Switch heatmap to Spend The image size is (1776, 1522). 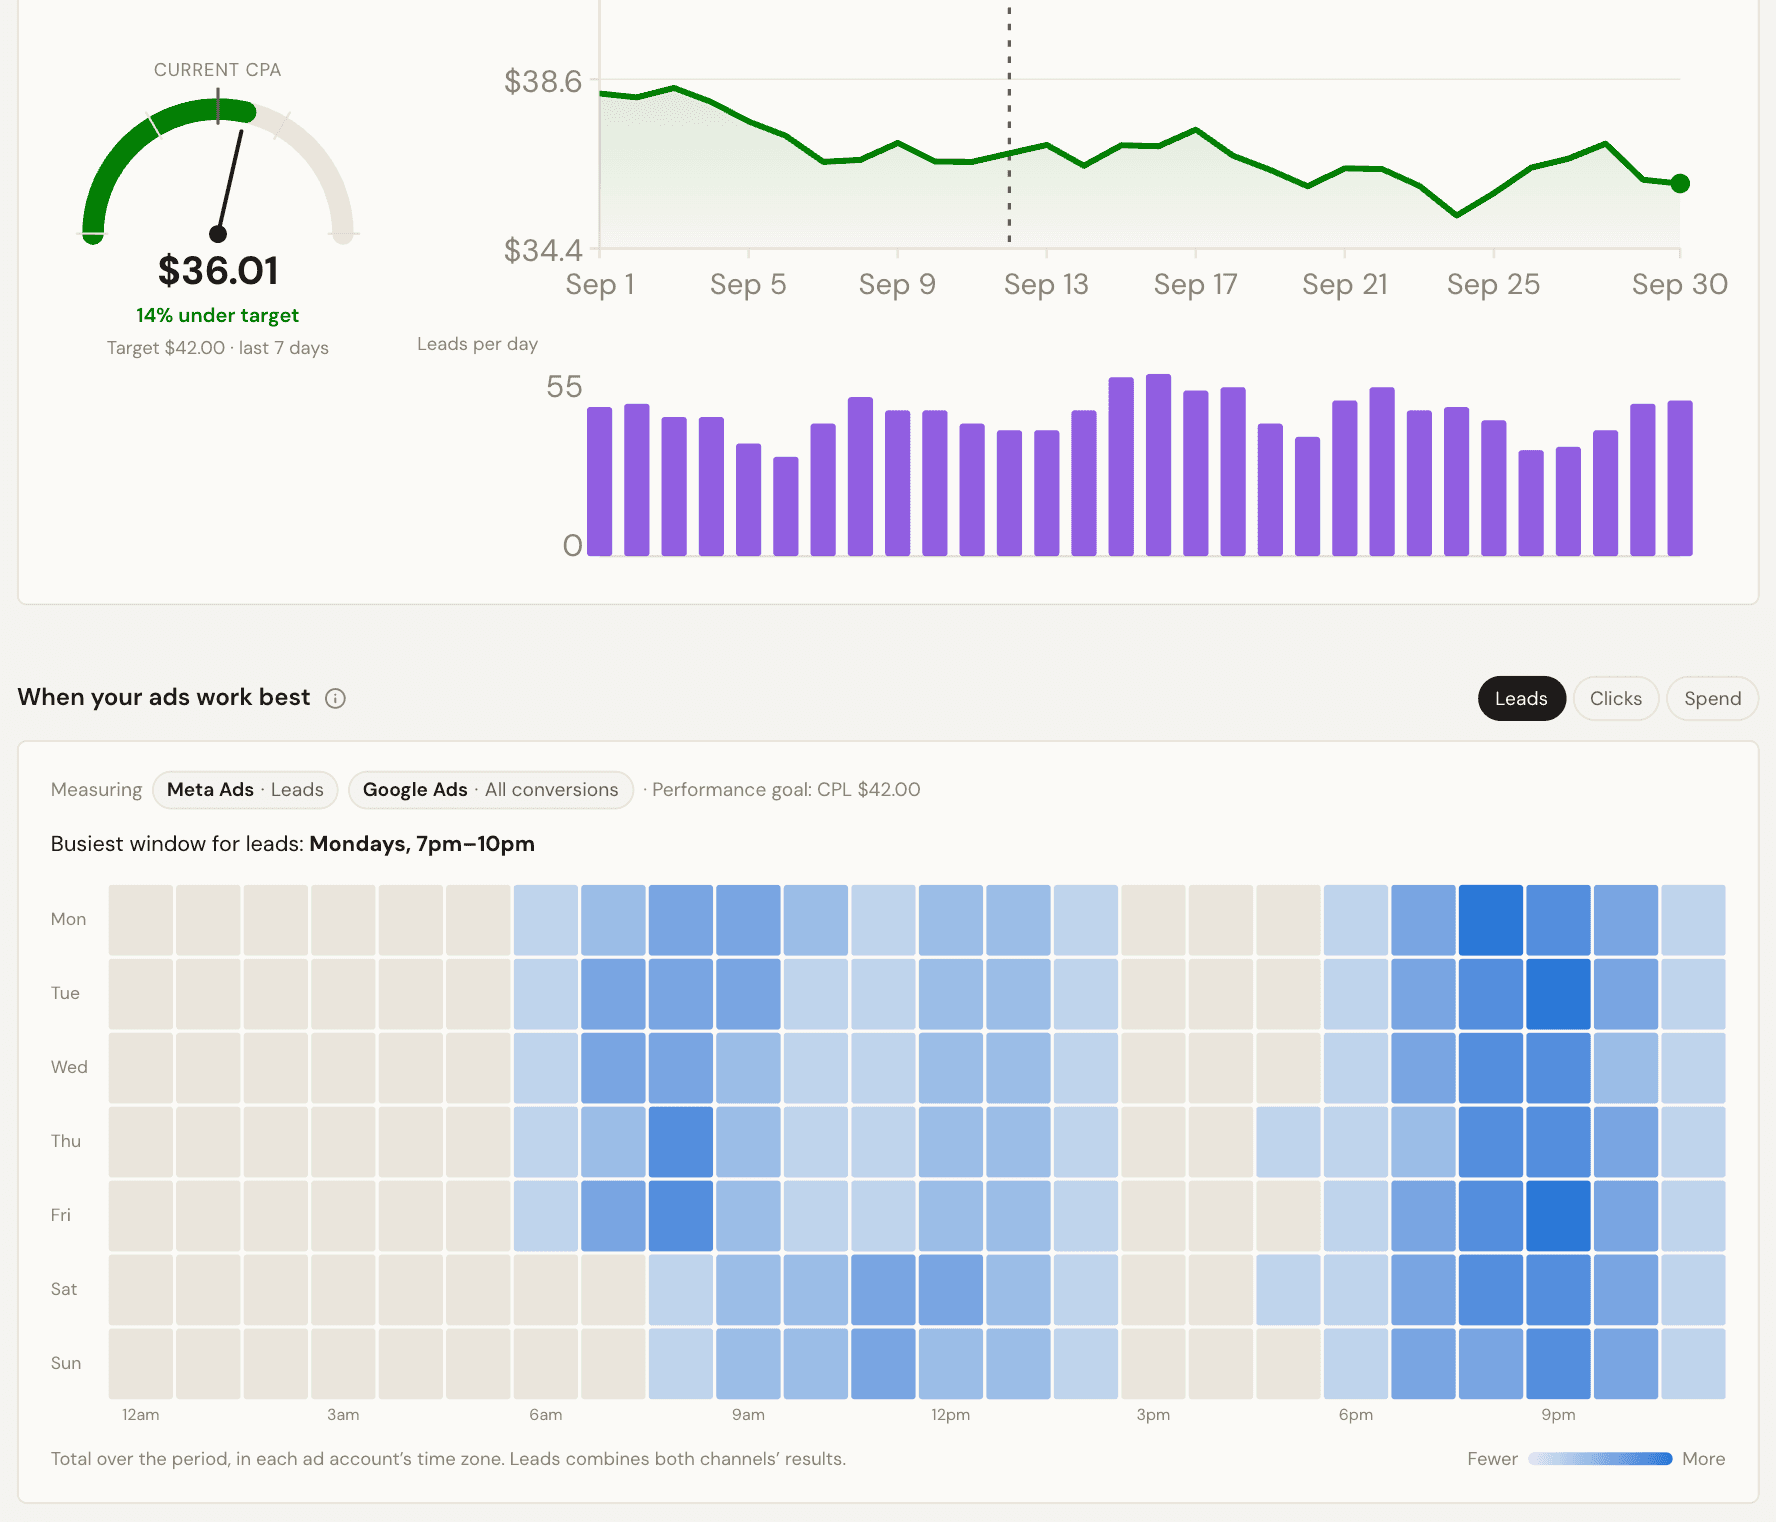(1712, 699)
